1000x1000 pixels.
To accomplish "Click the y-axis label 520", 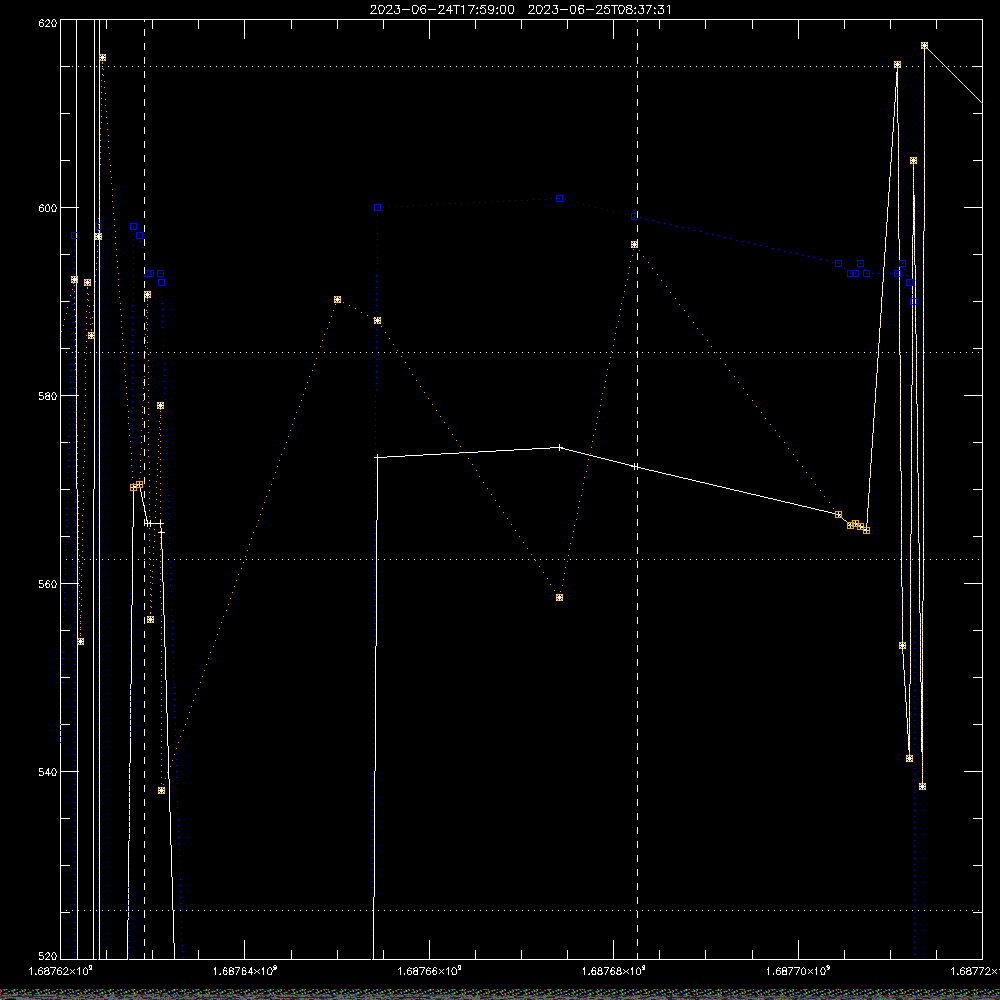I will tap(48, 956).
